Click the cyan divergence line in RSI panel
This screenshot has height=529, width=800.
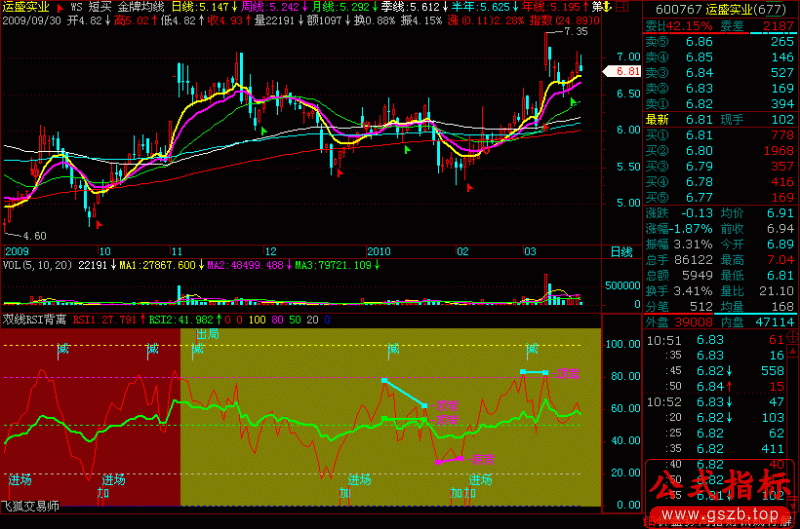tap(404, 392)
